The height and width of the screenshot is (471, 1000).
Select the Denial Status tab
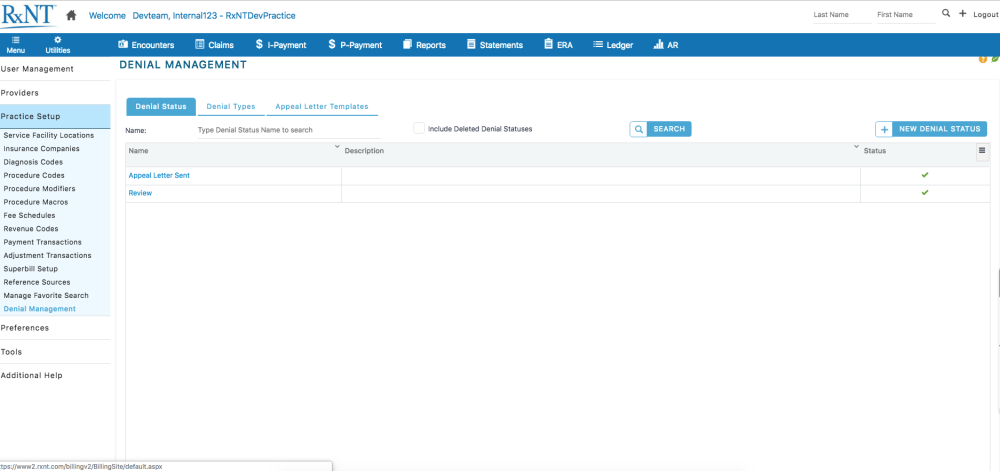[x=161, y=106]
